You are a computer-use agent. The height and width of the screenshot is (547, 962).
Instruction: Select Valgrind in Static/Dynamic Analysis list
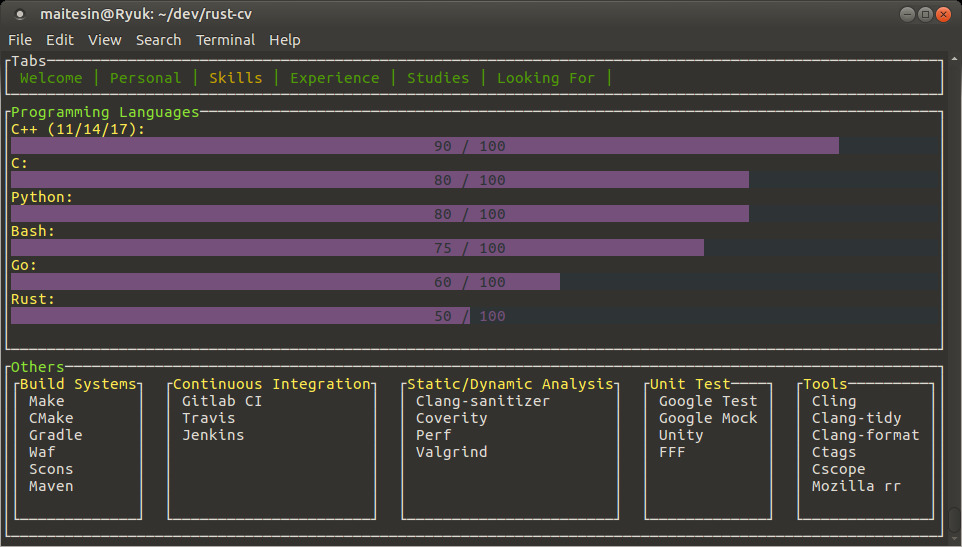click(x=451, y=452)
